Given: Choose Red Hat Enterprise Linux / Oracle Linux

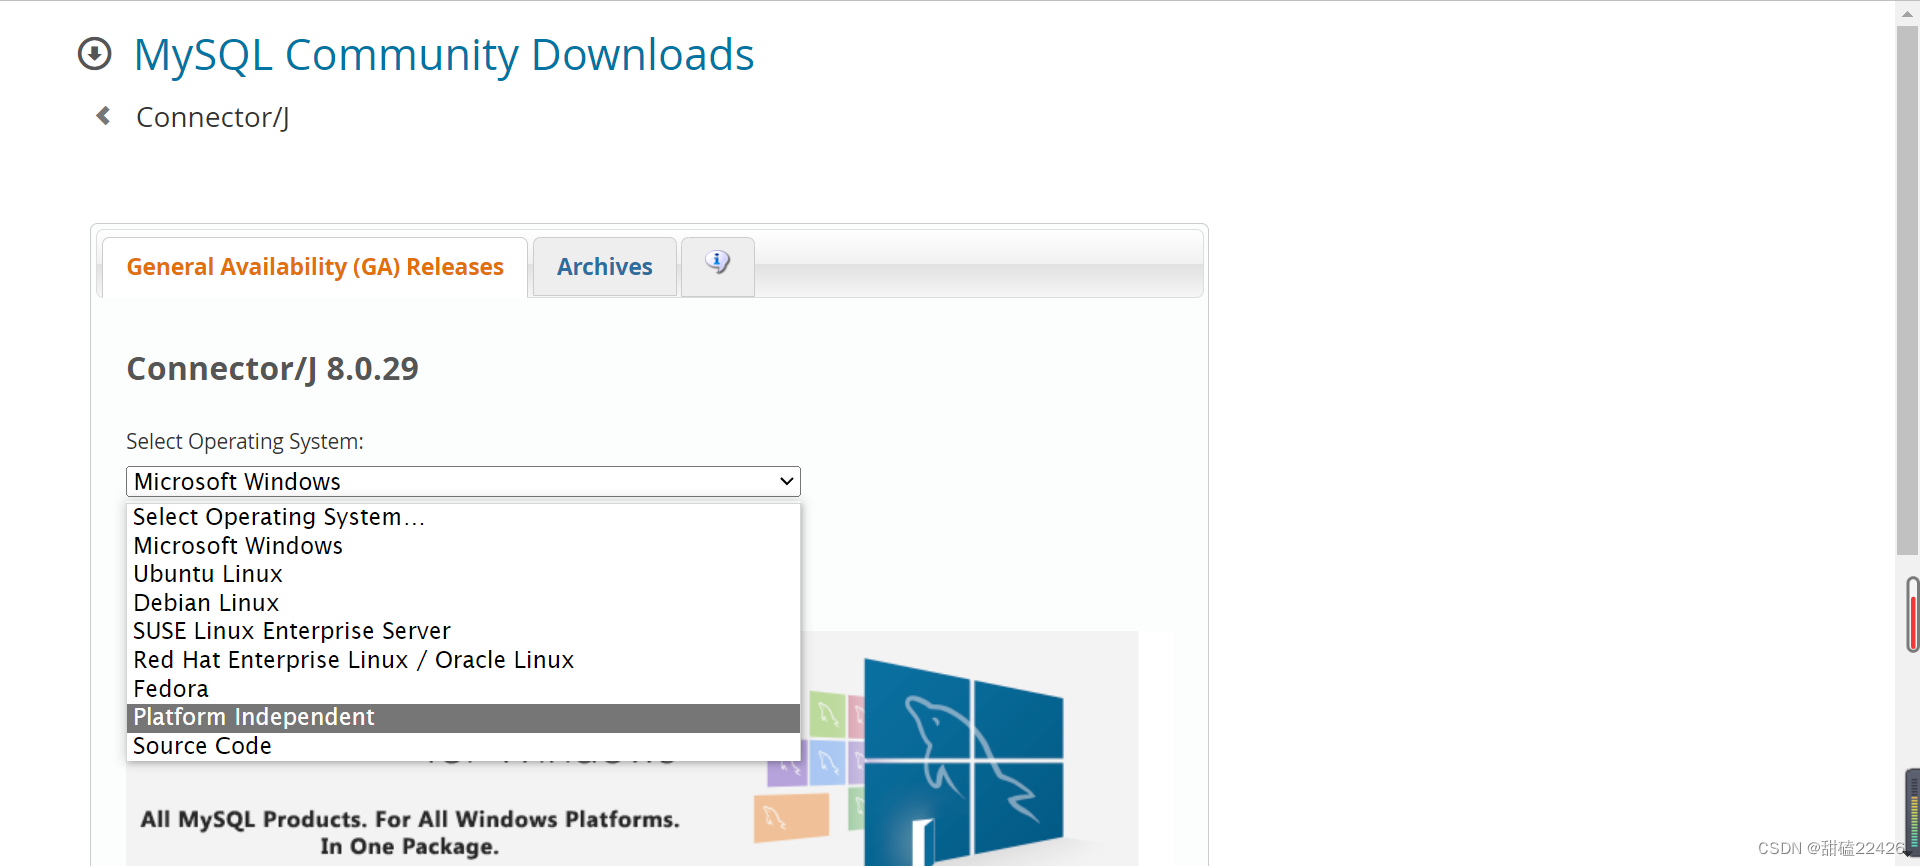Looking at the screenshot, I should pyautogui.click(x=463, y=660).
